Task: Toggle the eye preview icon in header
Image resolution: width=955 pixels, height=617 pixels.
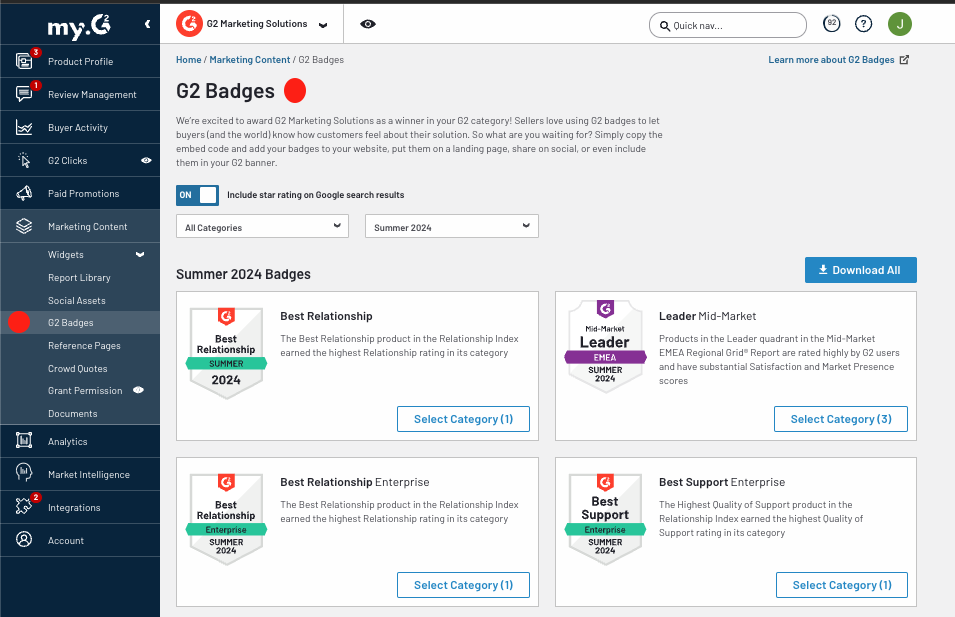Action: 368,24
